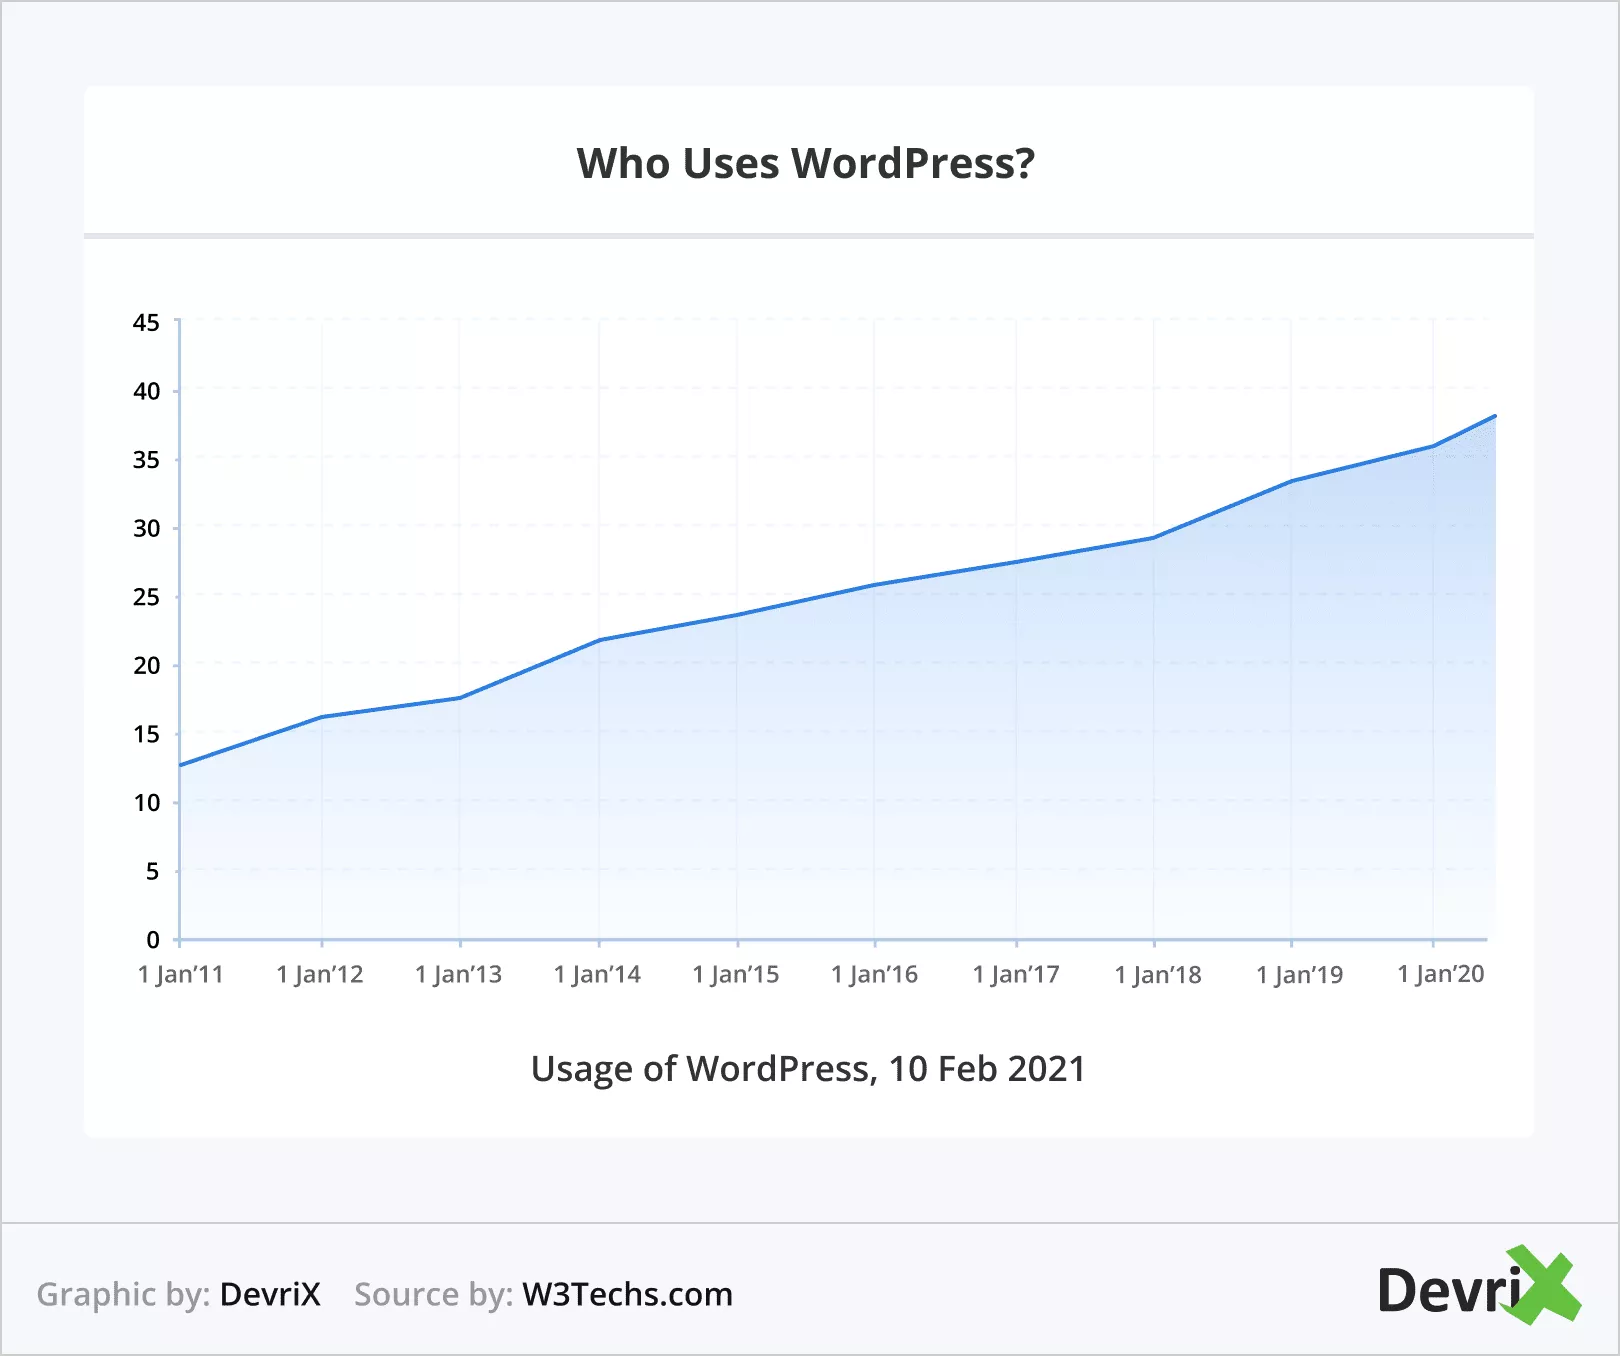The image size is (1620, 1356).
Task: Click the 25 y-axis value
Action: pos(146,597)
